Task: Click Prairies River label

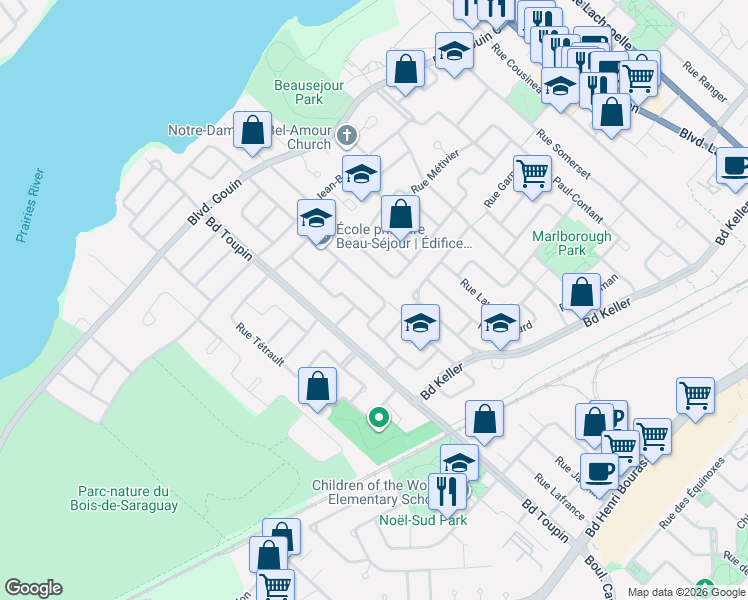Action: 30,205
